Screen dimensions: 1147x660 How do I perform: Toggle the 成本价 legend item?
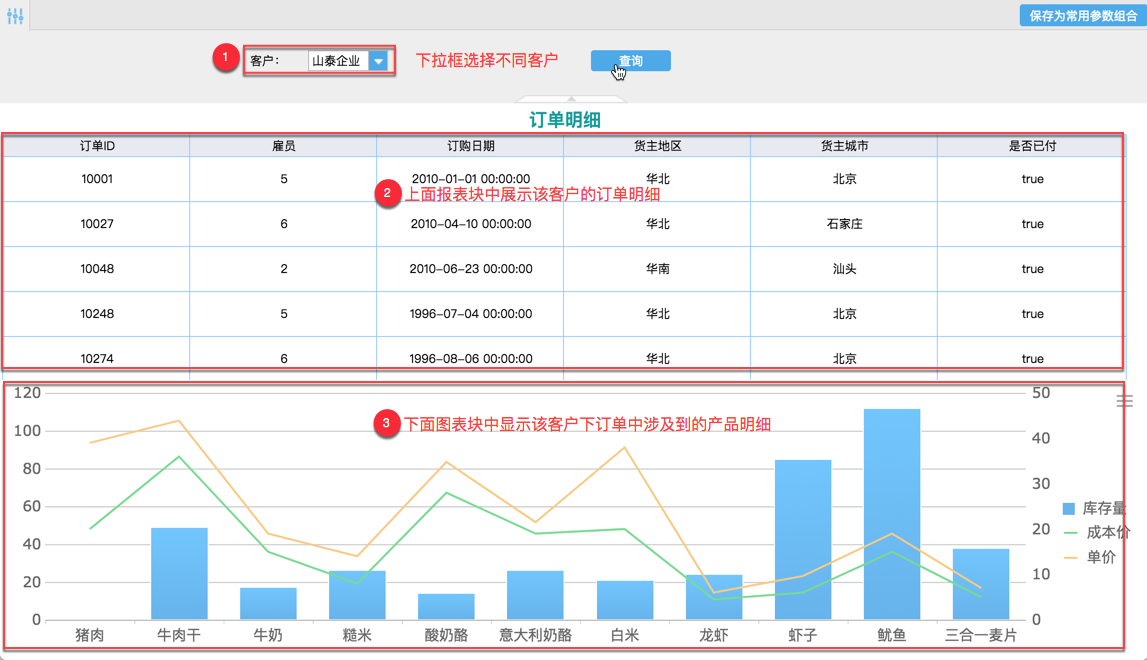tap(1097, 532)
